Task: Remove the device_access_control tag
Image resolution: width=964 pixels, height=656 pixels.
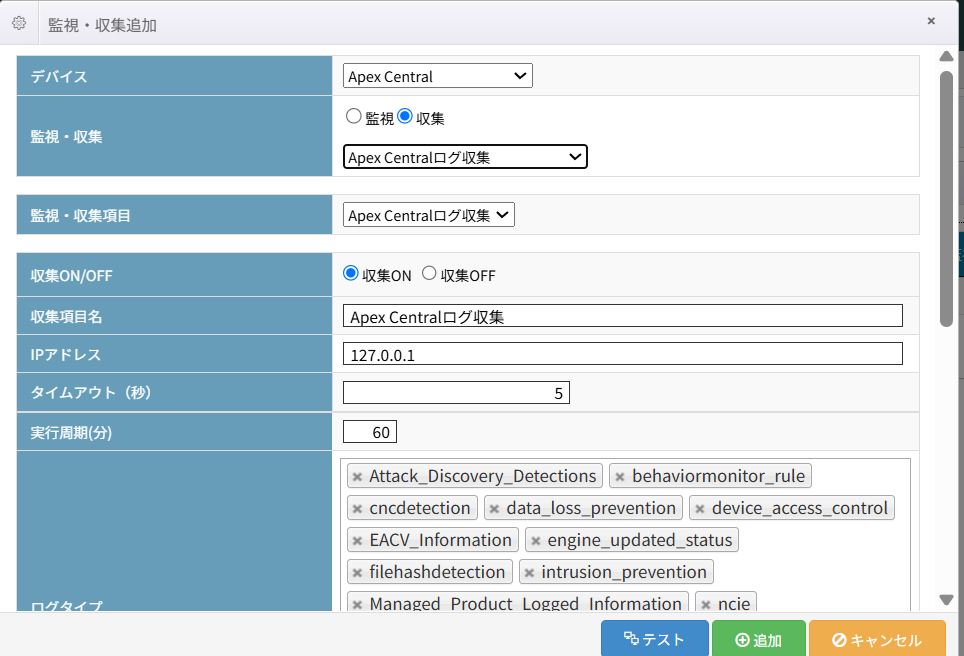Action: click(x=700, y=508)
